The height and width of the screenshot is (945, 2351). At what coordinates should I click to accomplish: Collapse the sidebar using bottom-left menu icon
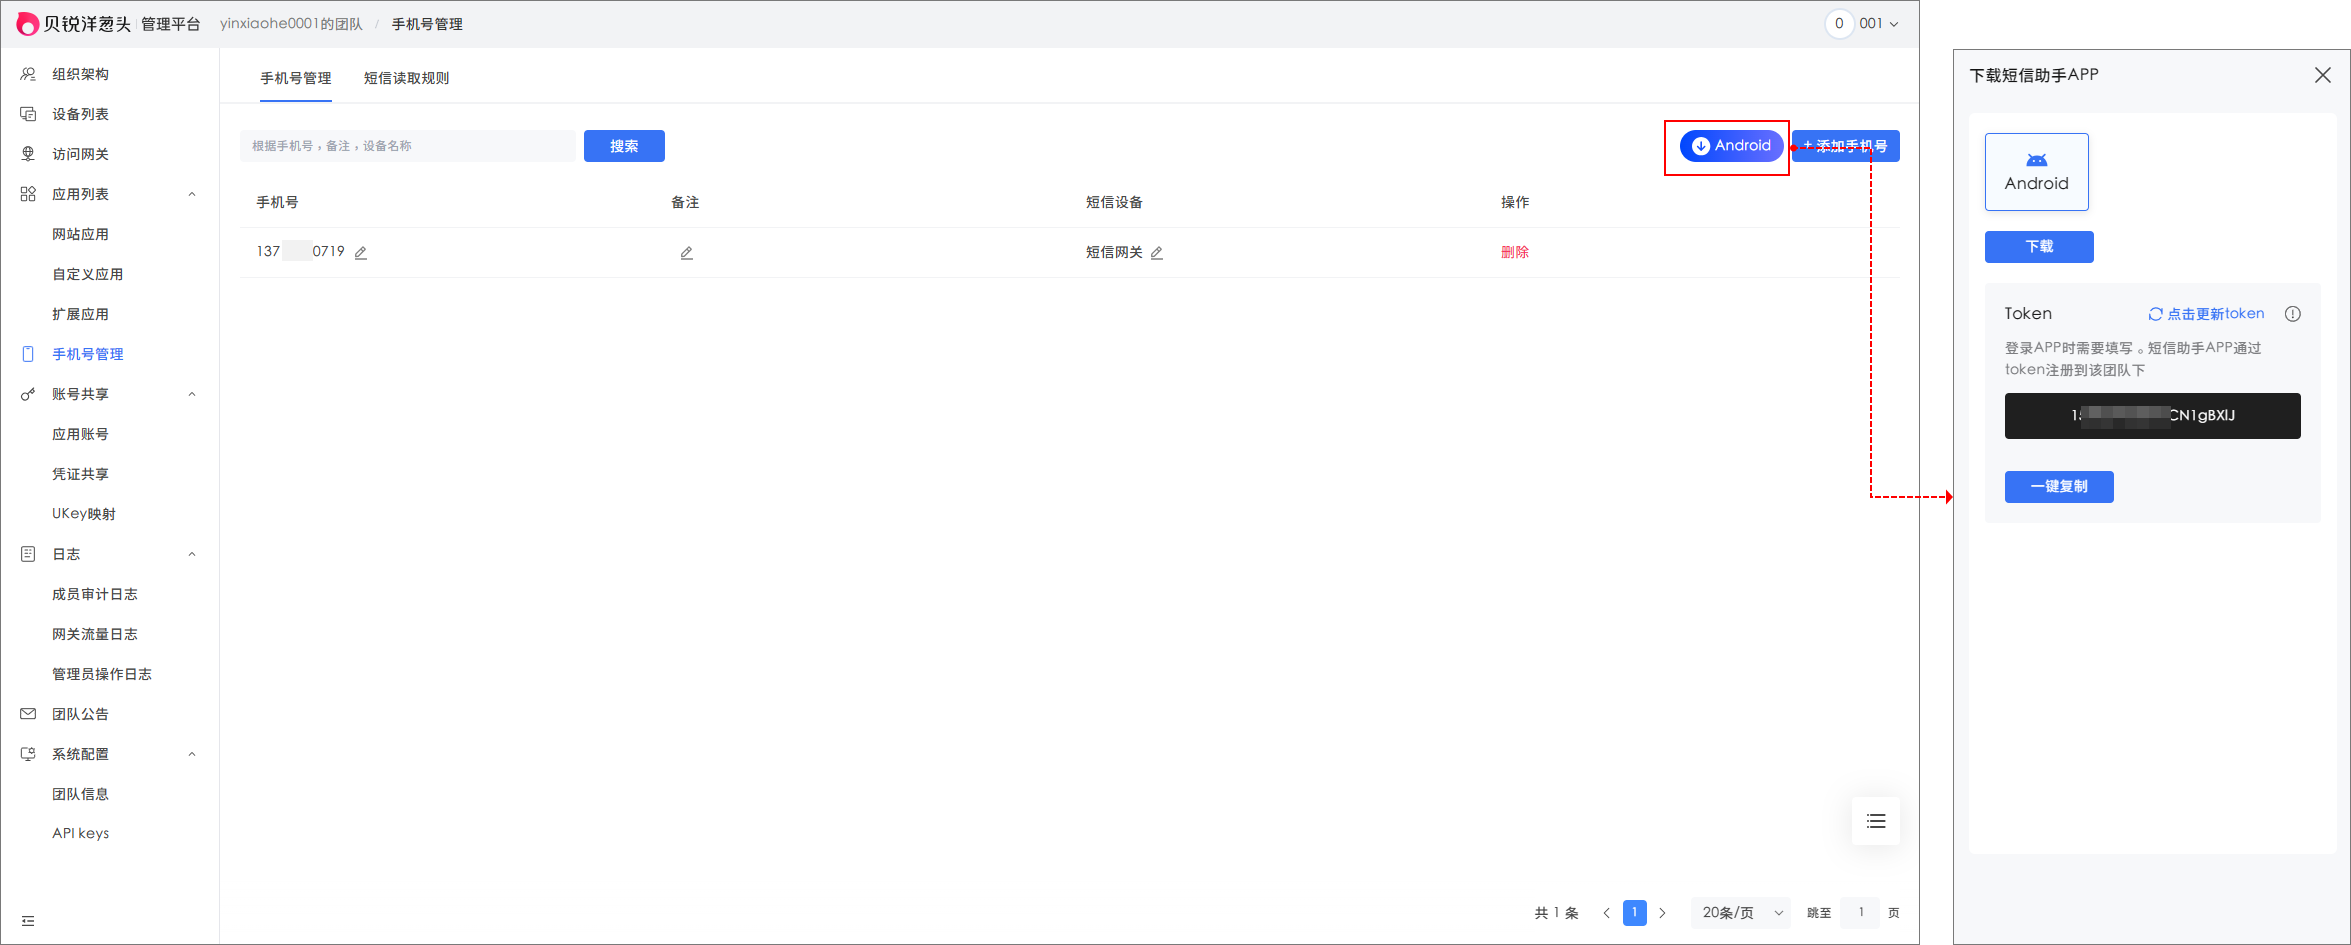tap(28, 921)
